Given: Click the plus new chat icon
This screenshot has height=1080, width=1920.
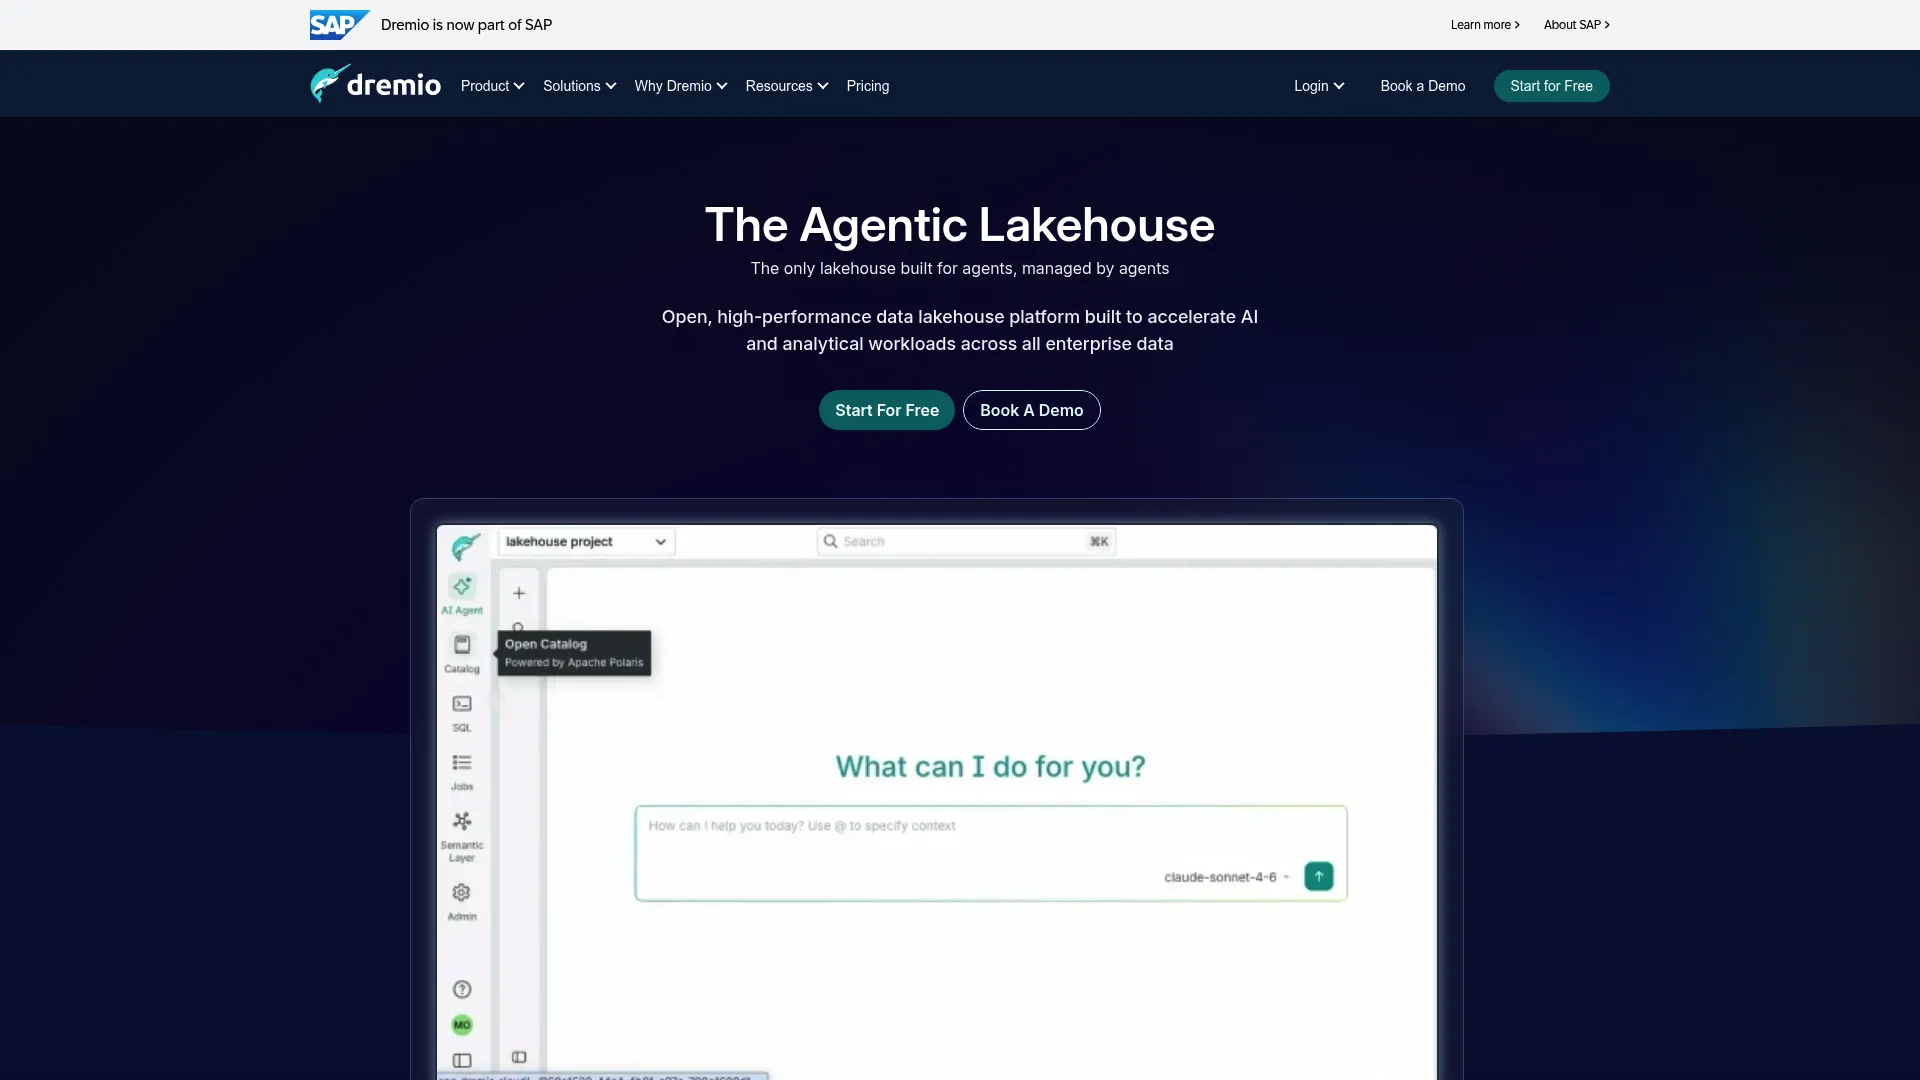Looking at the screenshot, I should coord(519,593).
